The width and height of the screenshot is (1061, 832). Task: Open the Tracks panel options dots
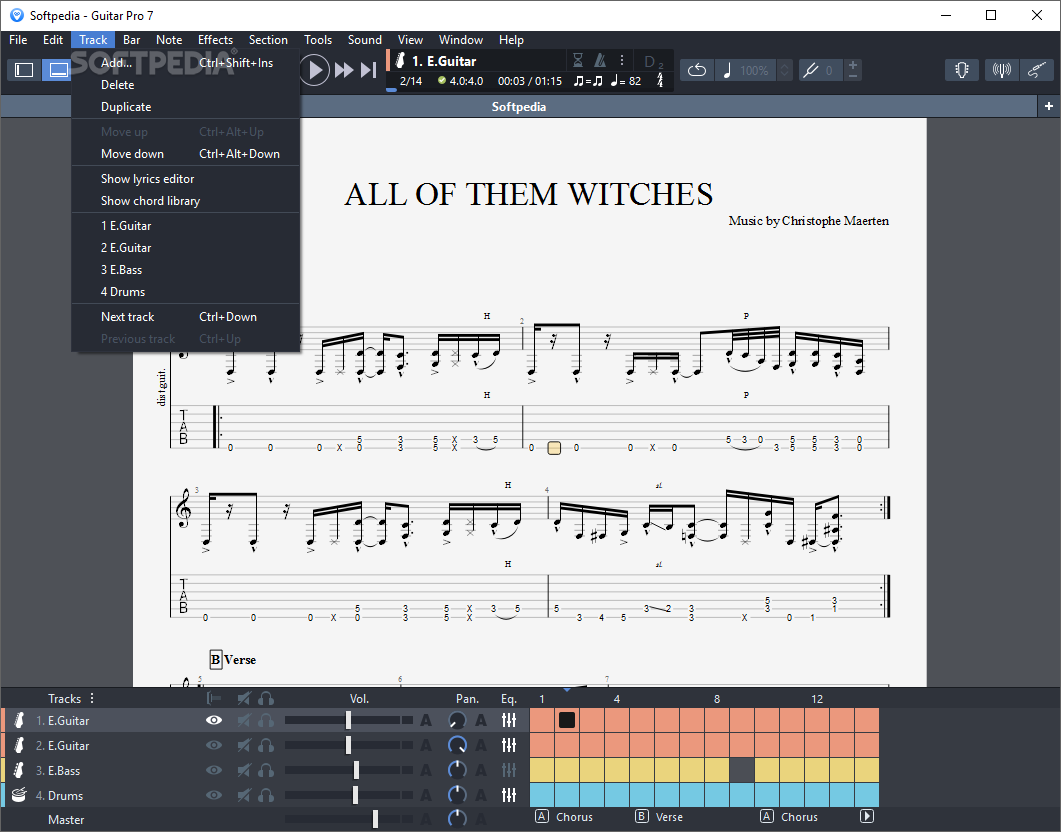pyautogui.click(x=92, y=698)
